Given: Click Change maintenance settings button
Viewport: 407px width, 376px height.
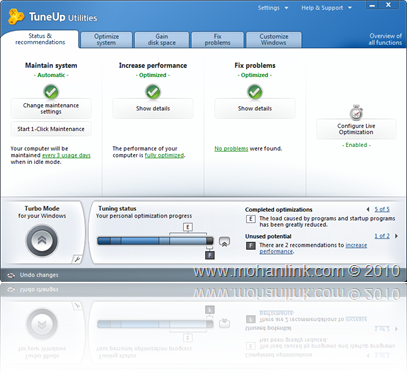Looking at the screenshot, I should pos(51,109).
